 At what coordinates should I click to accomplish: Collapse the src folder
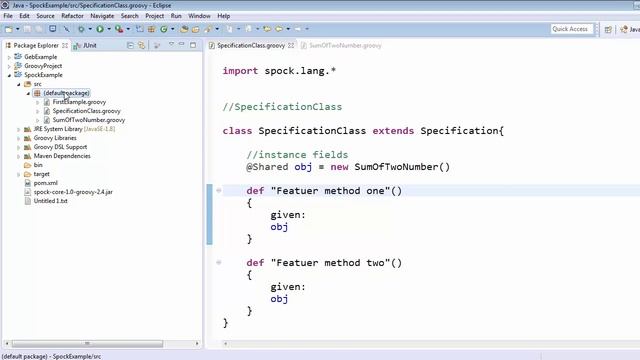18,84
